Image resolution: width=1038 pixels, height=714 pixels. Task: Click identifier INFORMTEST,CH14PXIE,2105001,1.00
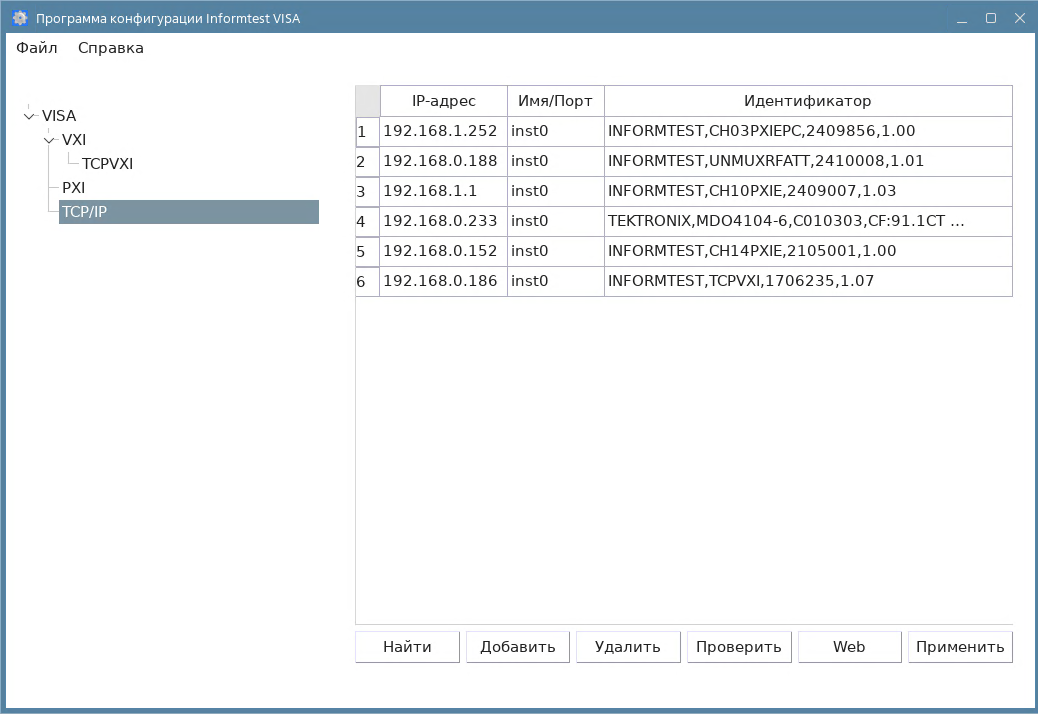808,251
